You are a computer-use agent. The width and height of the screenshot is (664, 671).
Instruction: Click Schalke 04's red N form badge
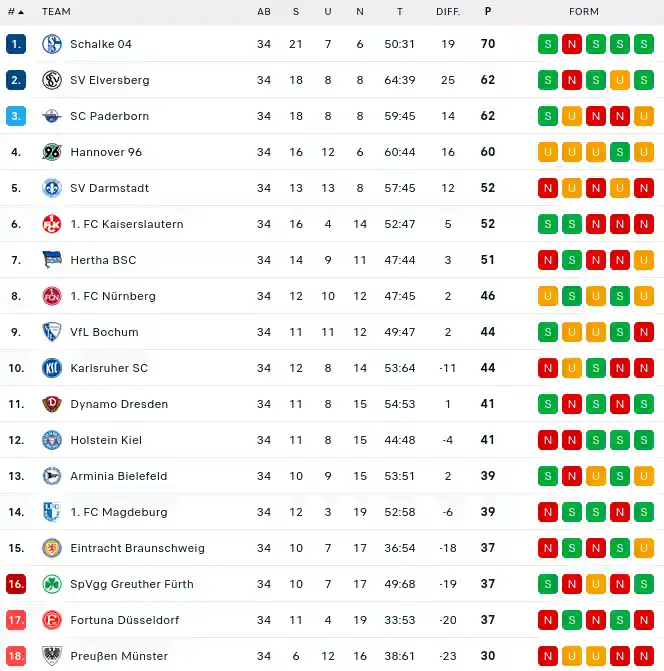click(572, 44)
